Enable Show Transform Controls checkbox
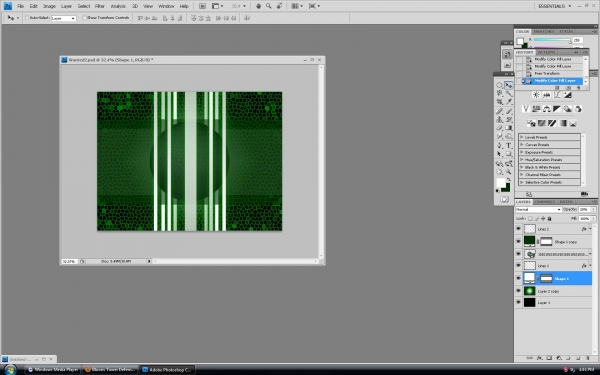600x375 pixels. click(85, 18)
